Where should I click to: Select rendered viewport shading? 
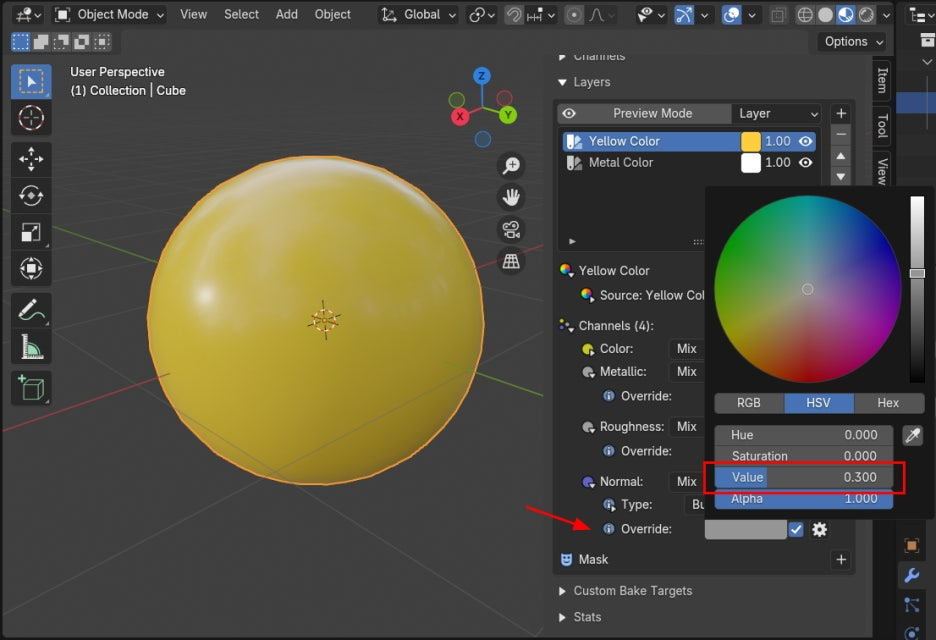coord(866,15)
